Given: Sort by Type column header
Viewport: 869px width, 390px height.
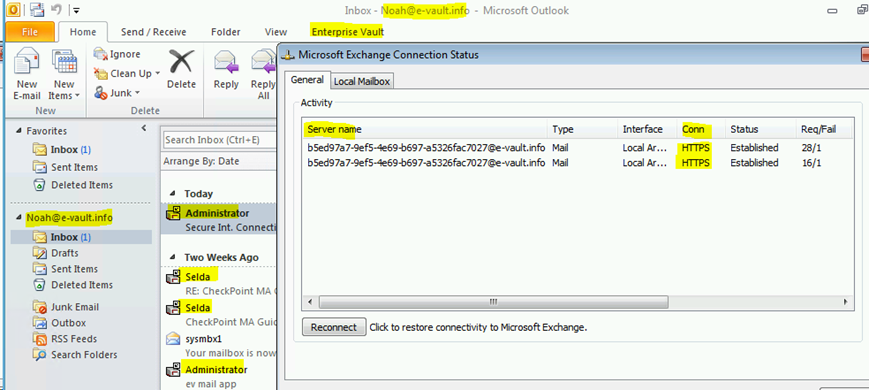Looking at the screenshot, I should pos(582,129).
